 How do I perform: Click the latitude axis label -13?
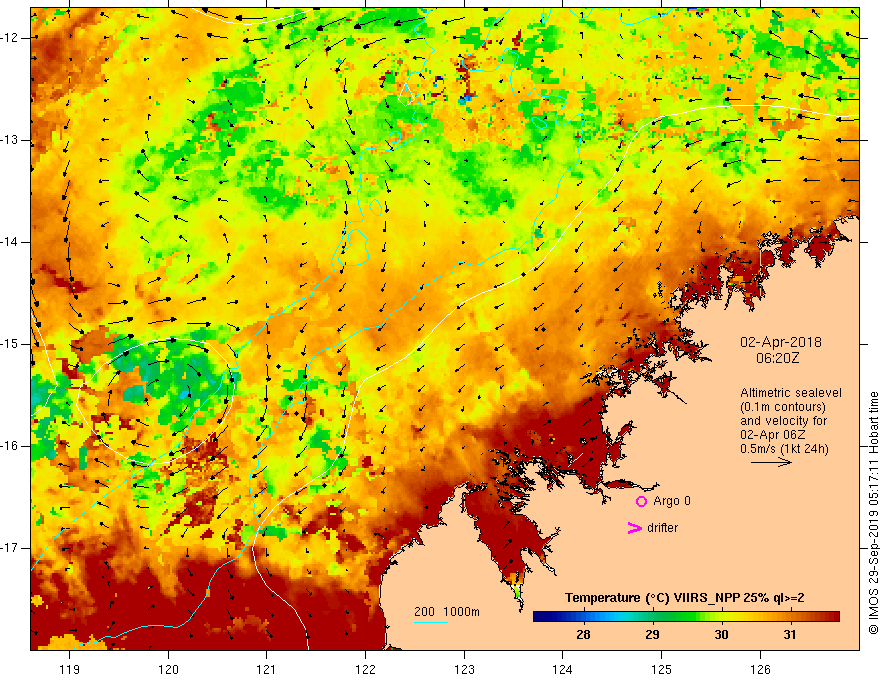tap(10, 140)
